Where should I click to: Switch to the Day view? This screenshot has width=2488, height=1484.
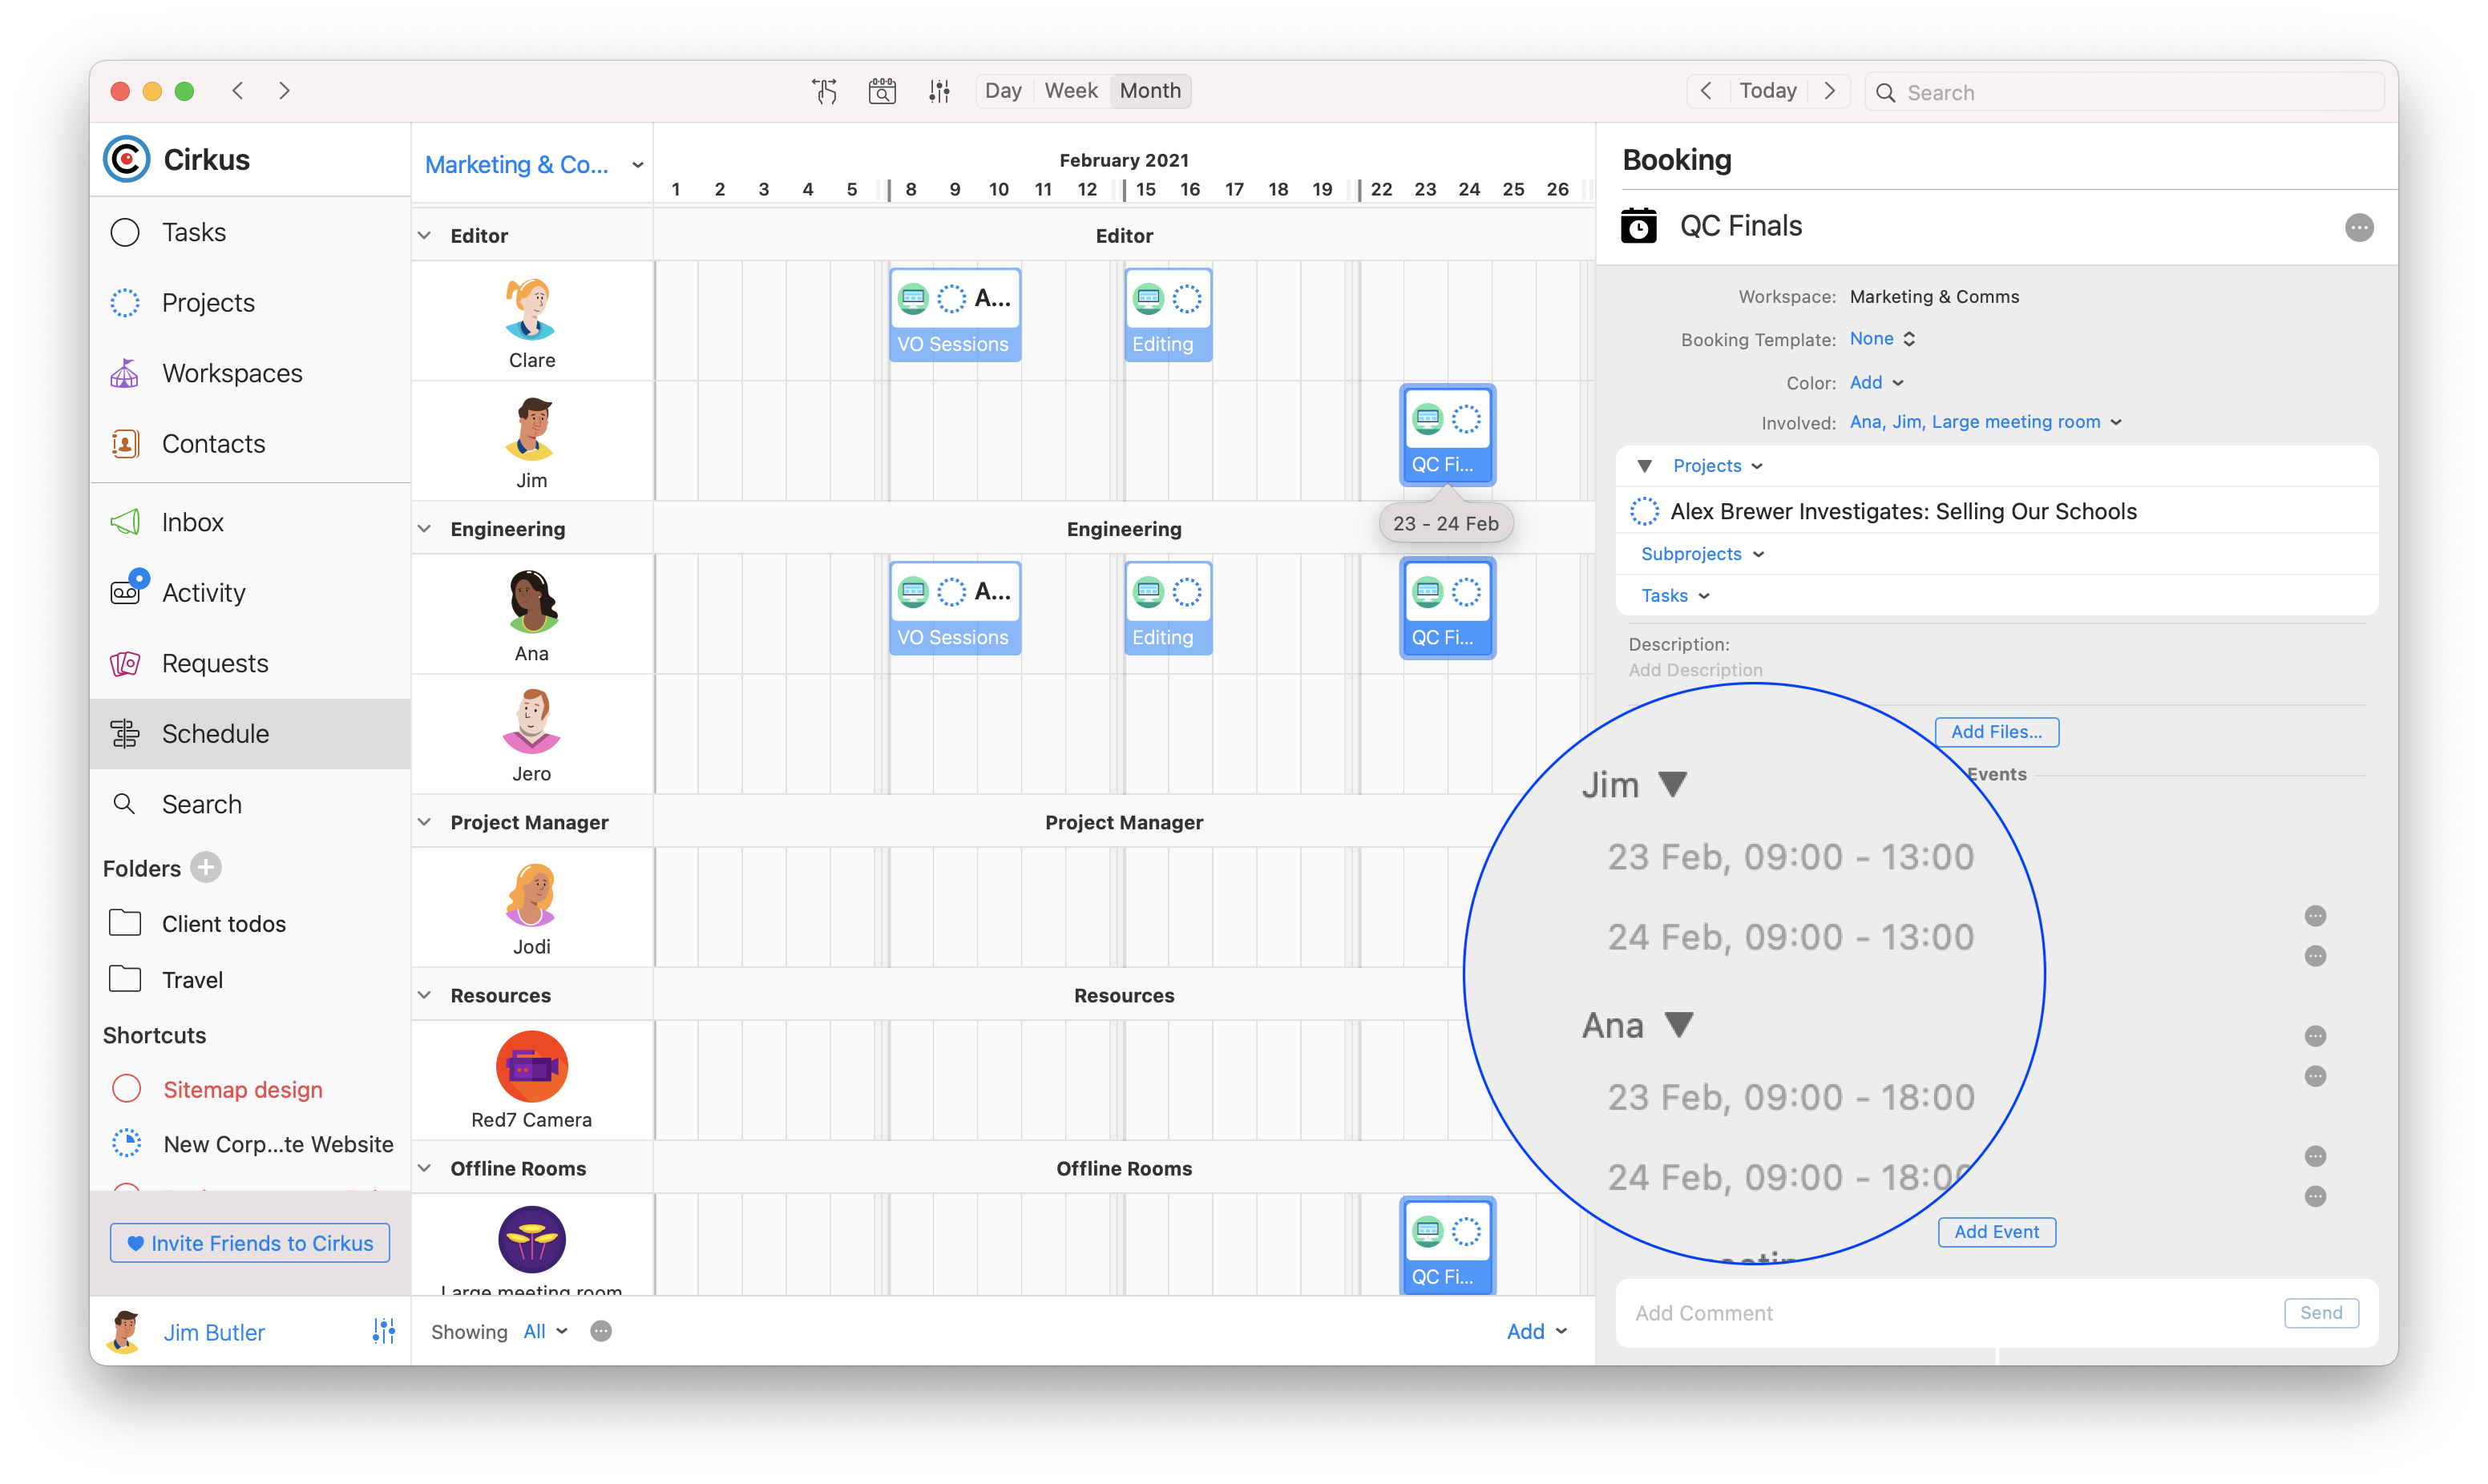pos(1003,91)
